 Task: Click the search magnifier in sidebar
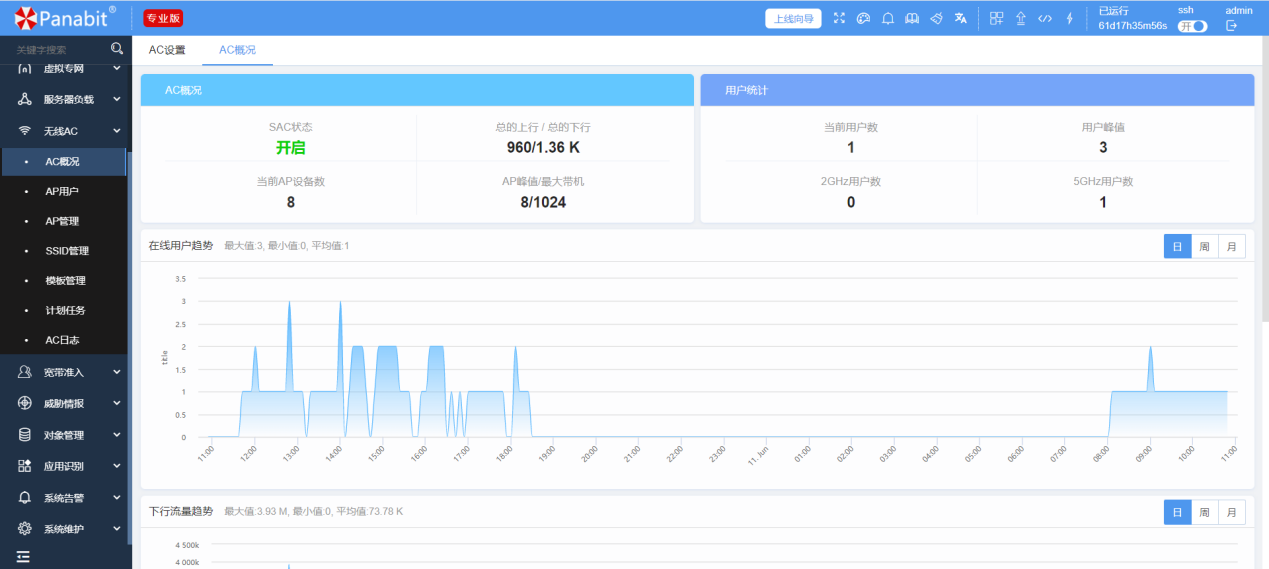(x=117, y=48)
